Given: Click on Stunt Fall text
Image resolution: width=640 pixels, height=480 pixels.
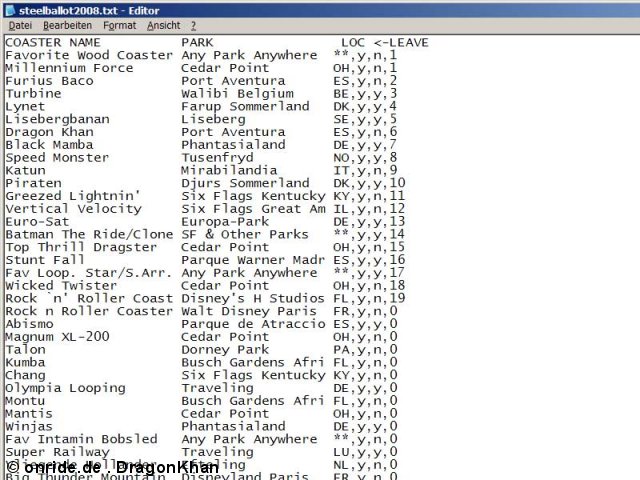Looking at the screenshot, I should [45, 260].
